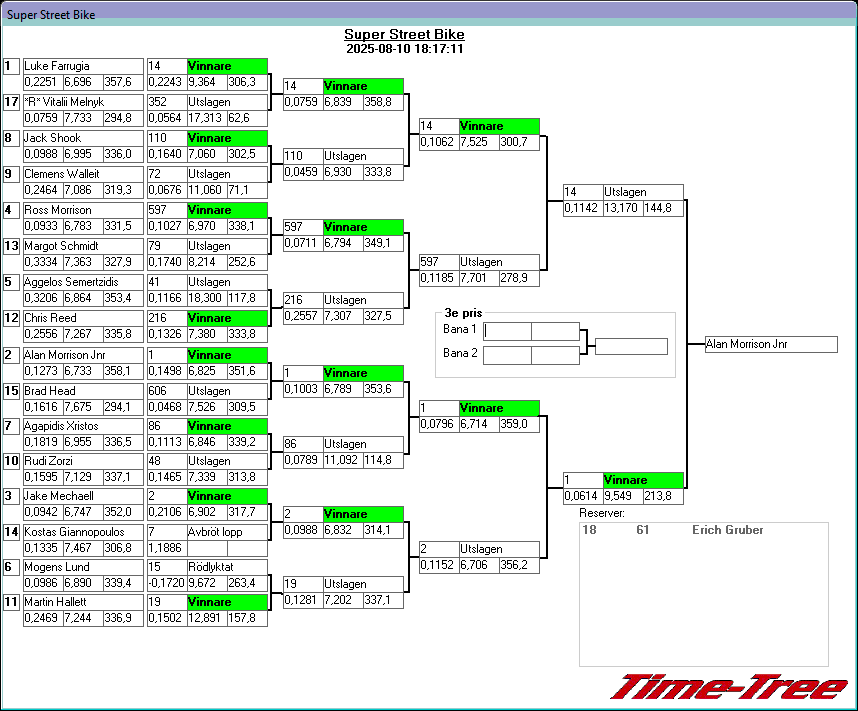This screenshot has height=711, width=858.
Task: Select Jack Shook's name cell
Action: tap(82, 138)
